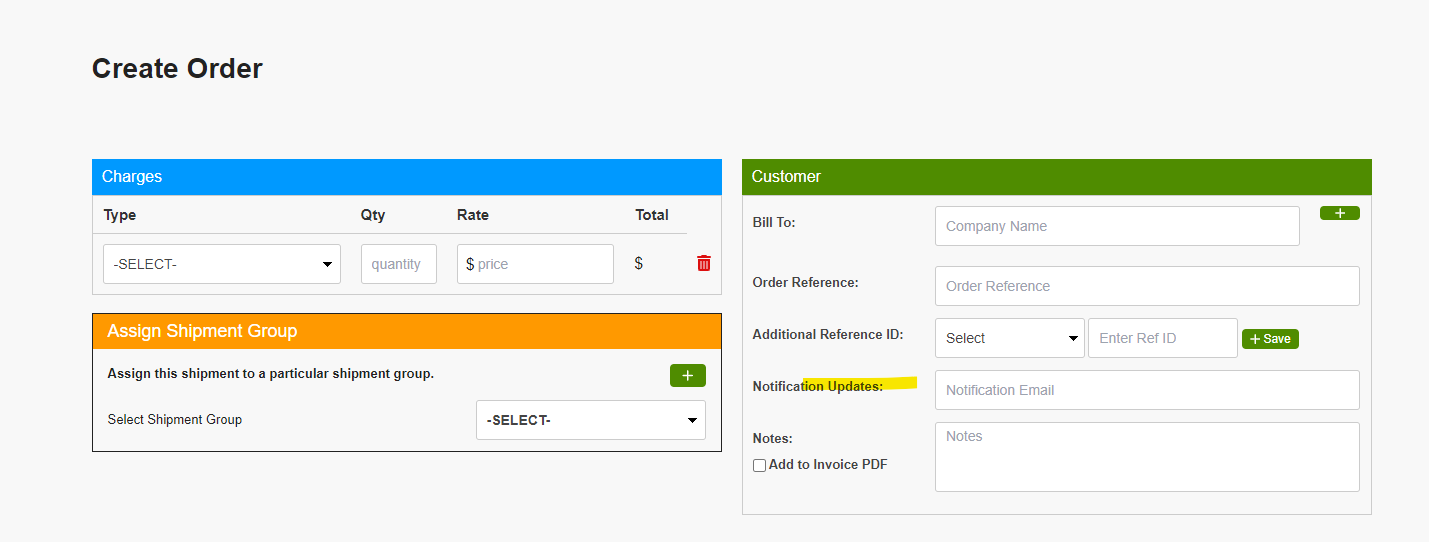The width and height of the screenshot is (1429, 542).
Task: Open the charge Type dropdown
Action: coord(222,264)
